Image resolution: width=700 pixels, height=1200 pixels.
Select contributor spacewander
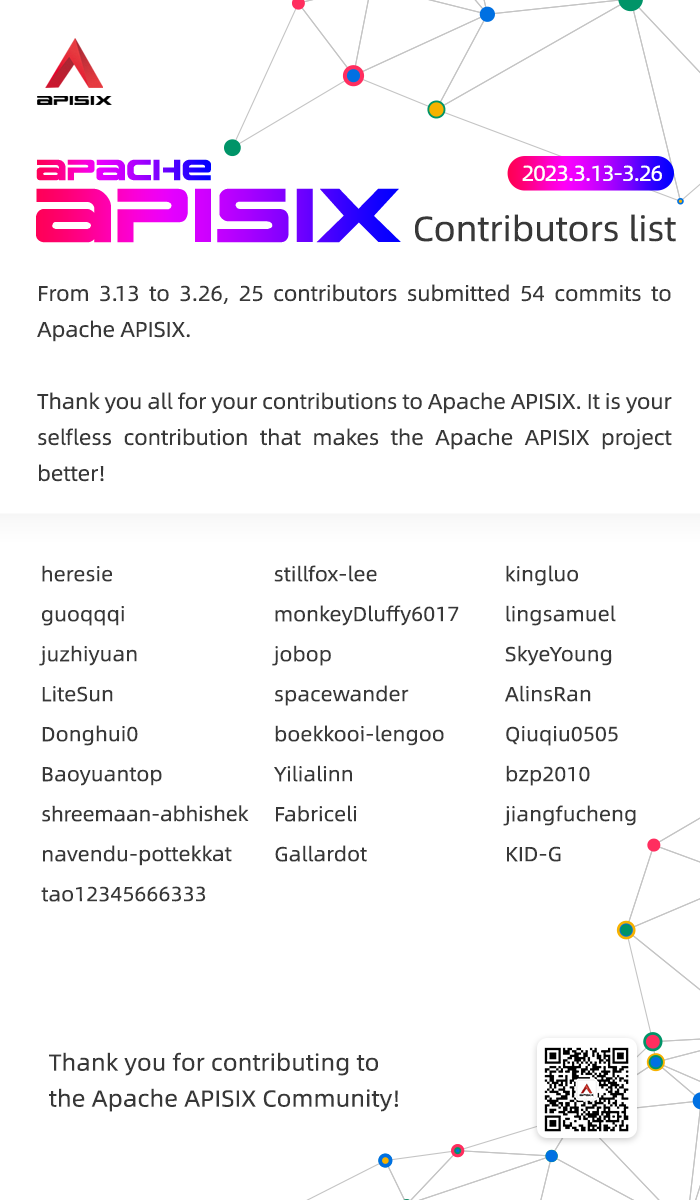point(341,694)
